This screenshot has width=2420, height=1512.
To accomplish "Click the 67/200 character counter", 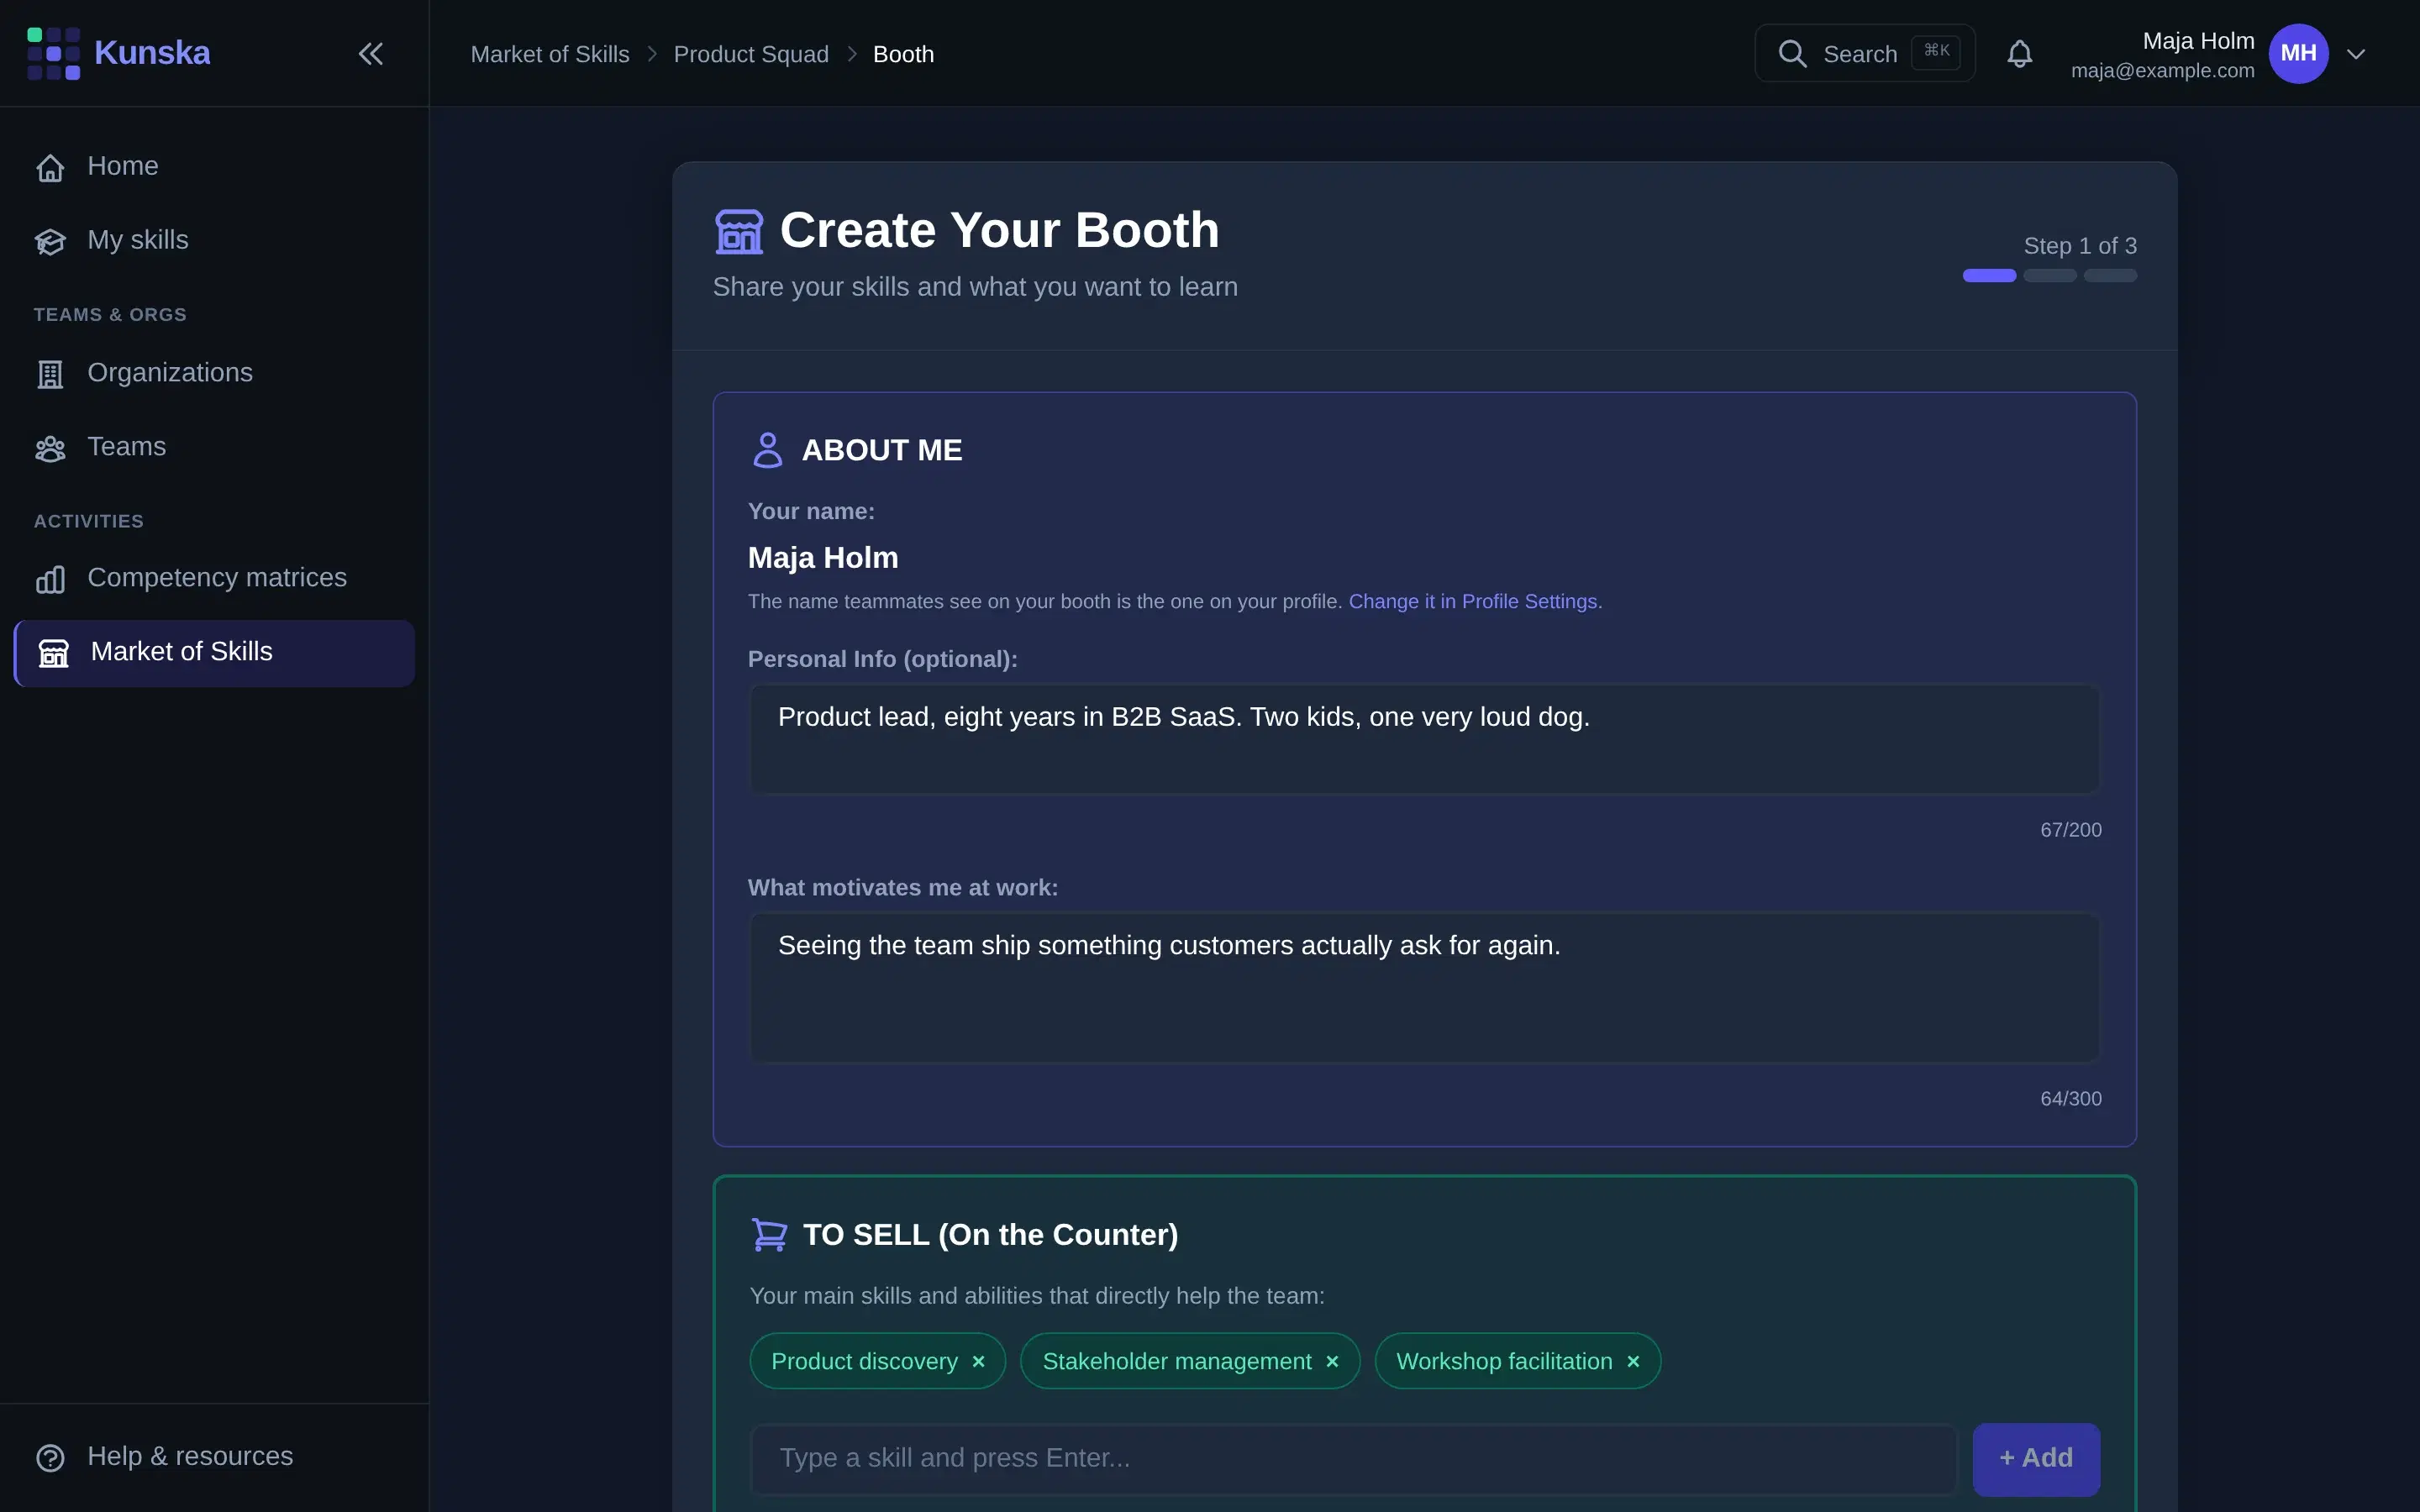I will tap(2071, 830).
